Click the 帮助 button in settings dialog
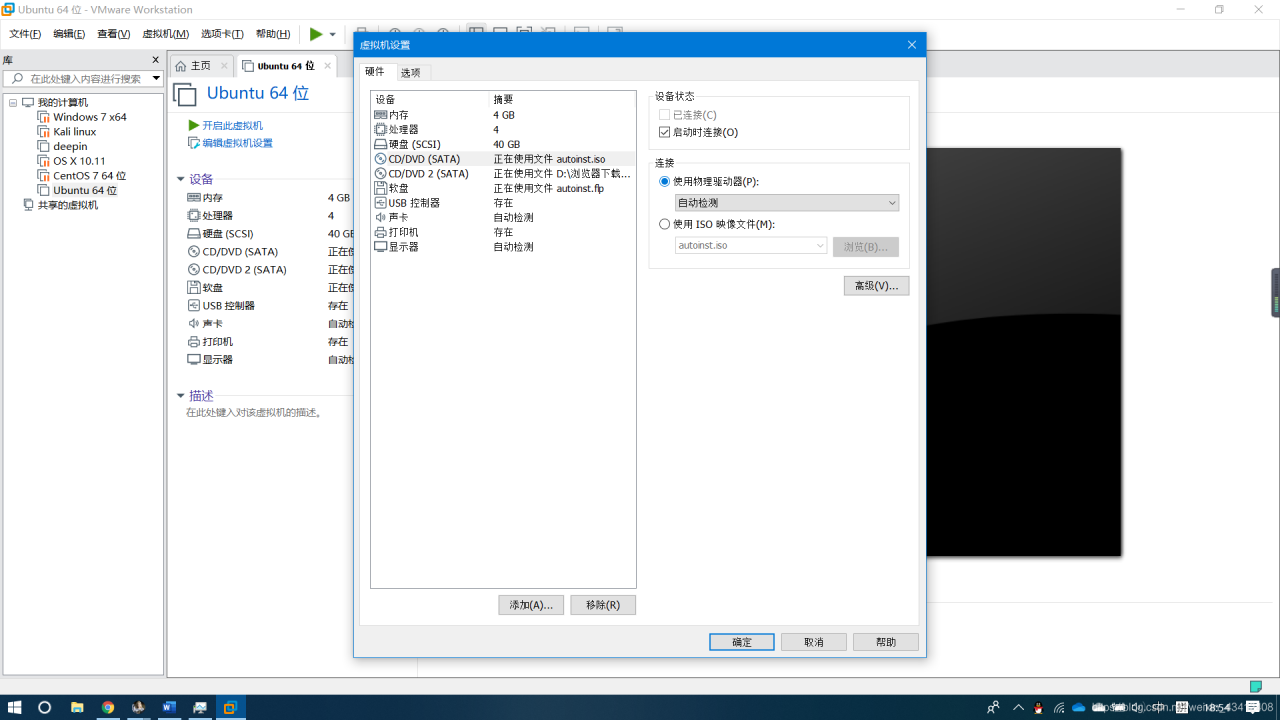 886,642
